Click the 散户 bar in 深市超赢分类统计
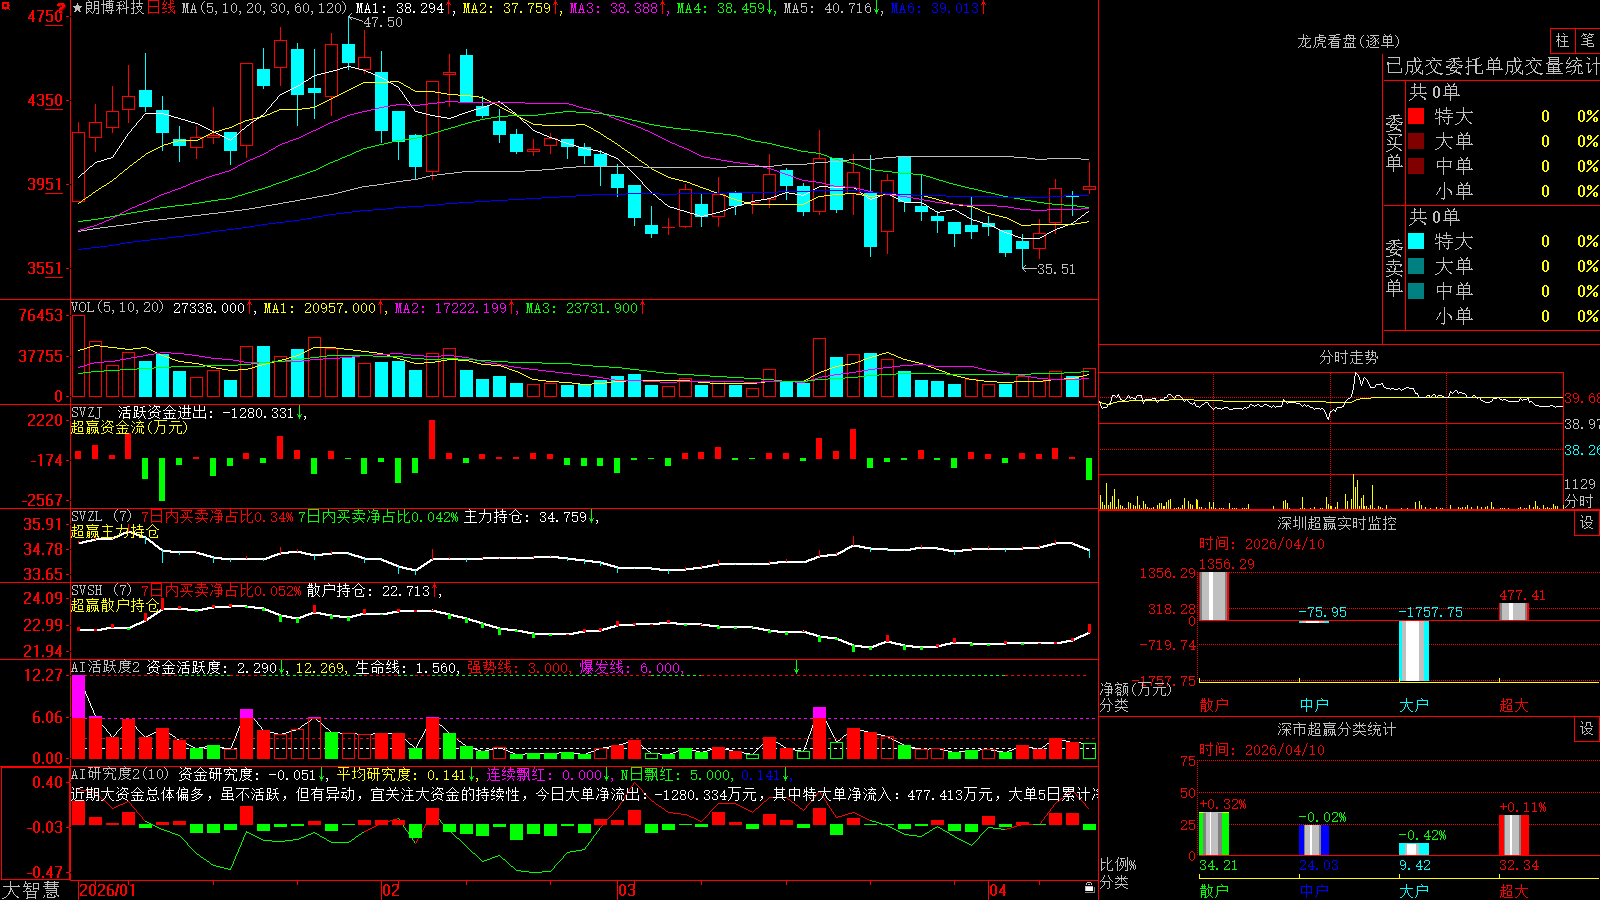Screen dimensions: 1600x900 1214,834
